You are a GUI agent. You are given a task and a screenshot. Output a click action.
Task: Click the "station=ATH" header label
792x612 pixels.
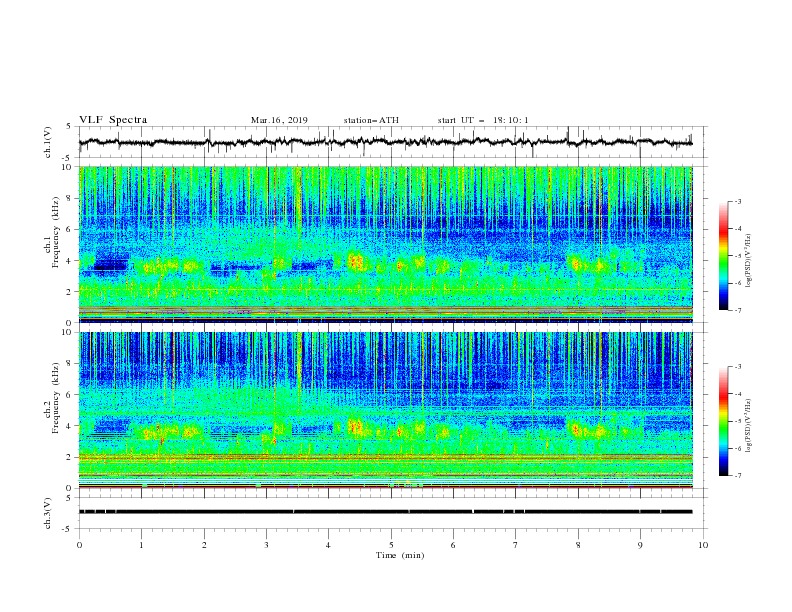pyautogui.click(x=371, y=120)
